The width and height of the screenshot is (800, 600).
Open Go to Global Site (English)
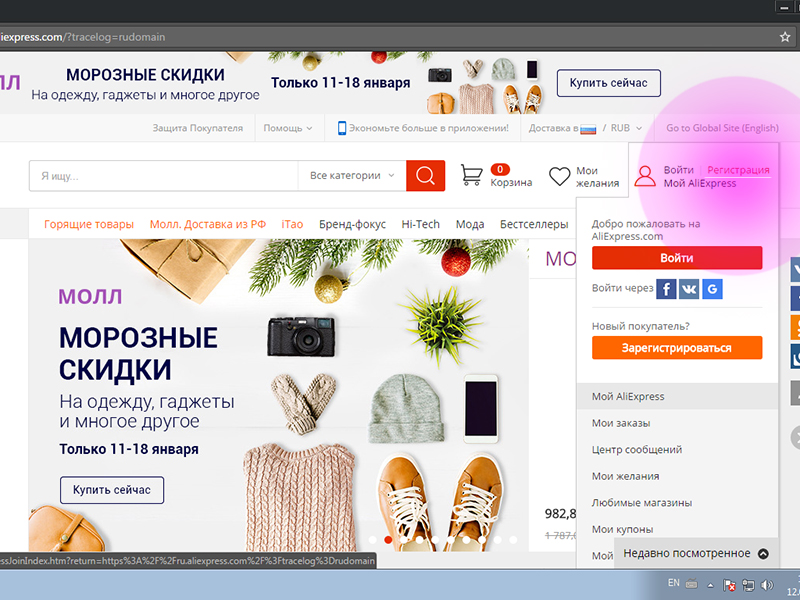pyautogui.click(x=722, y=128)
